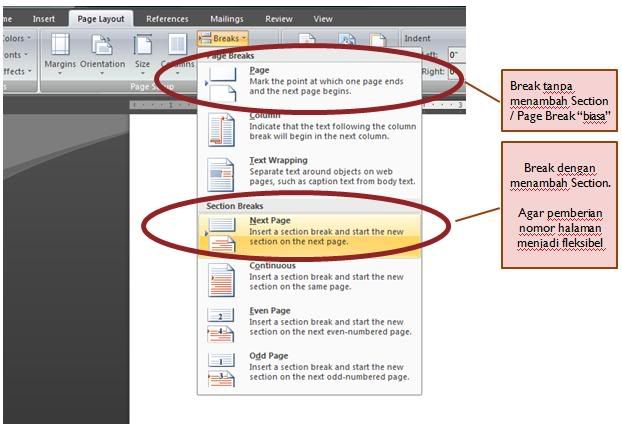Switch to the Review tab
Viewport: 622px width, 441px height.
pos(279,18)
